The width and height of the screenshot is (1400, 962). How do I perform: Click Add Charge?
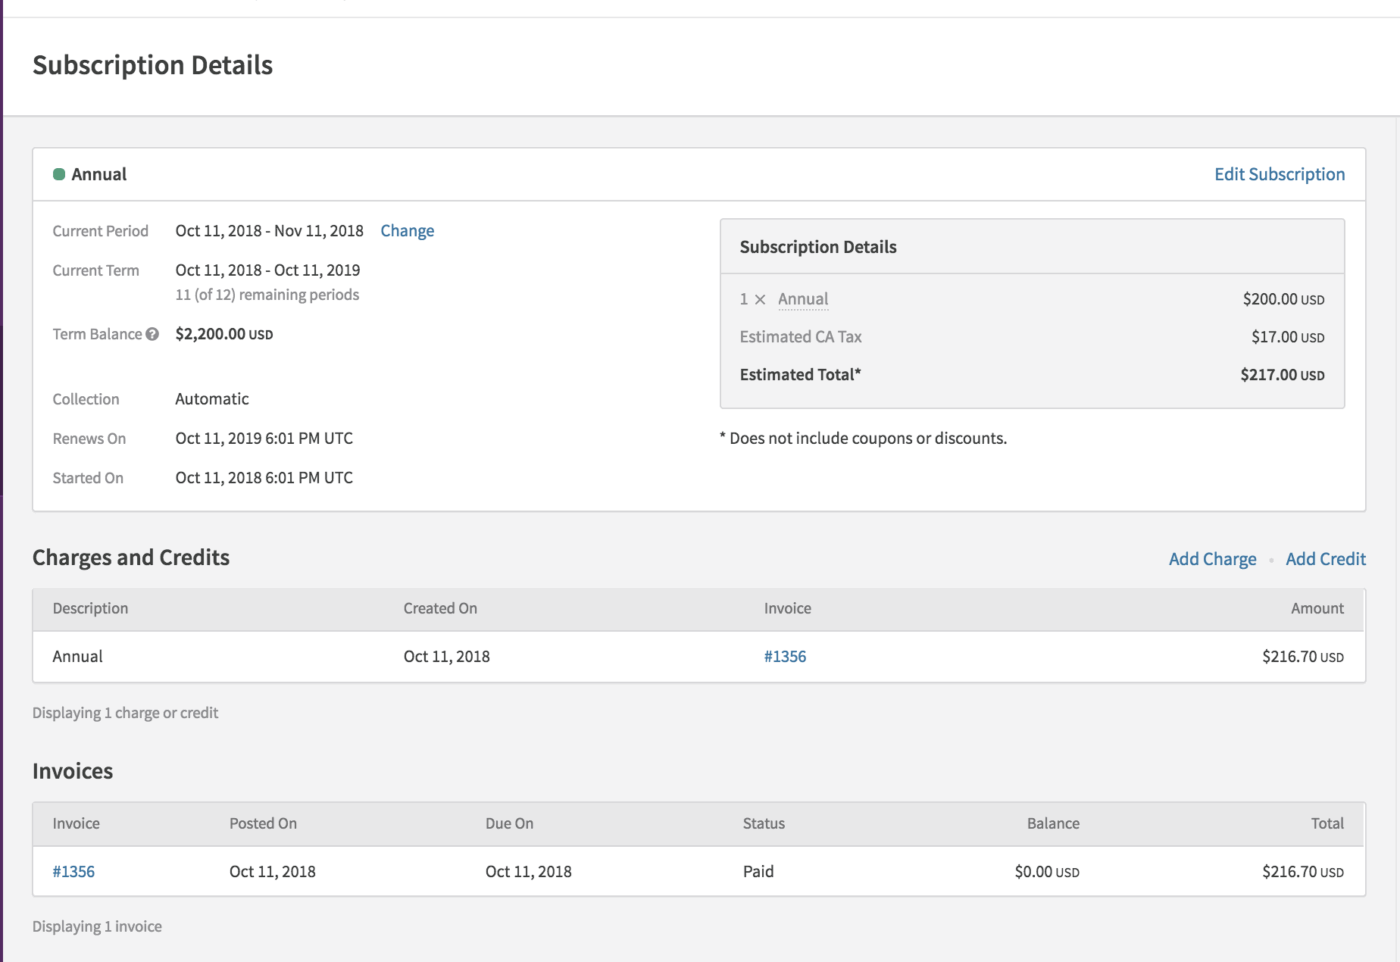click(x=1212, y=558)
